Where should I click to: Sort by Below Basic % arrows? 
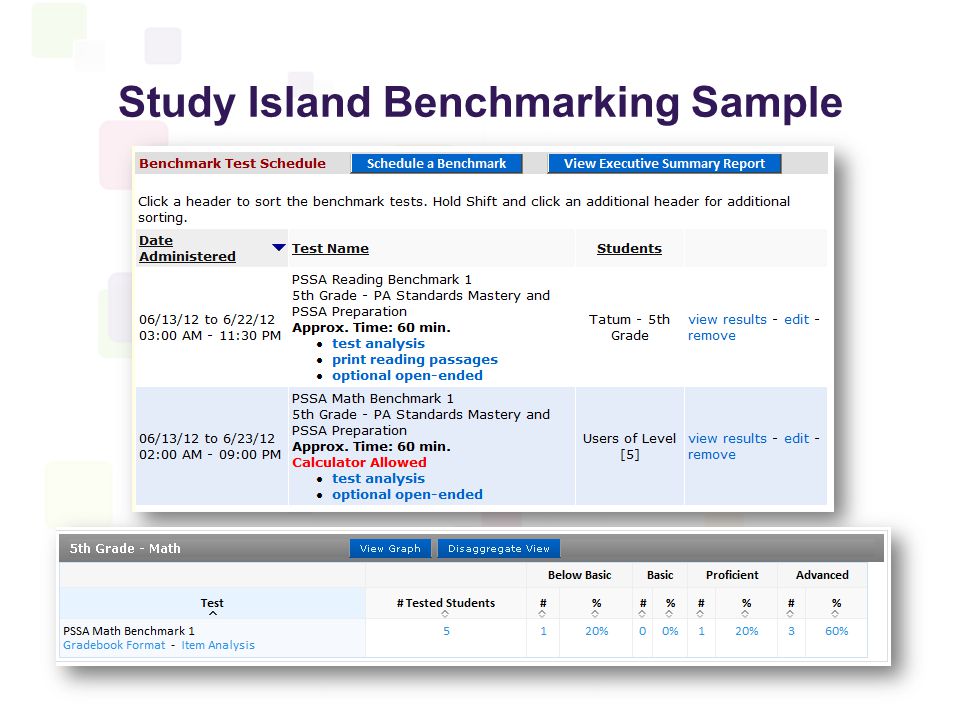pos(595,613)
